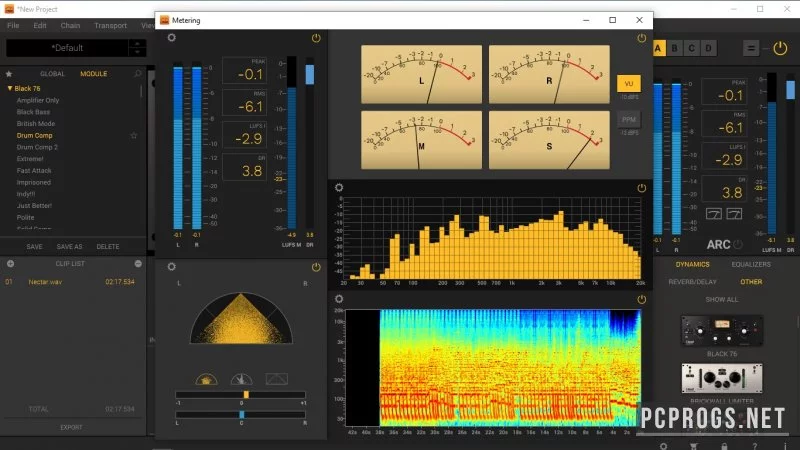
Task: Switch preset browser to MODULE tab
Action: [93, 73]
